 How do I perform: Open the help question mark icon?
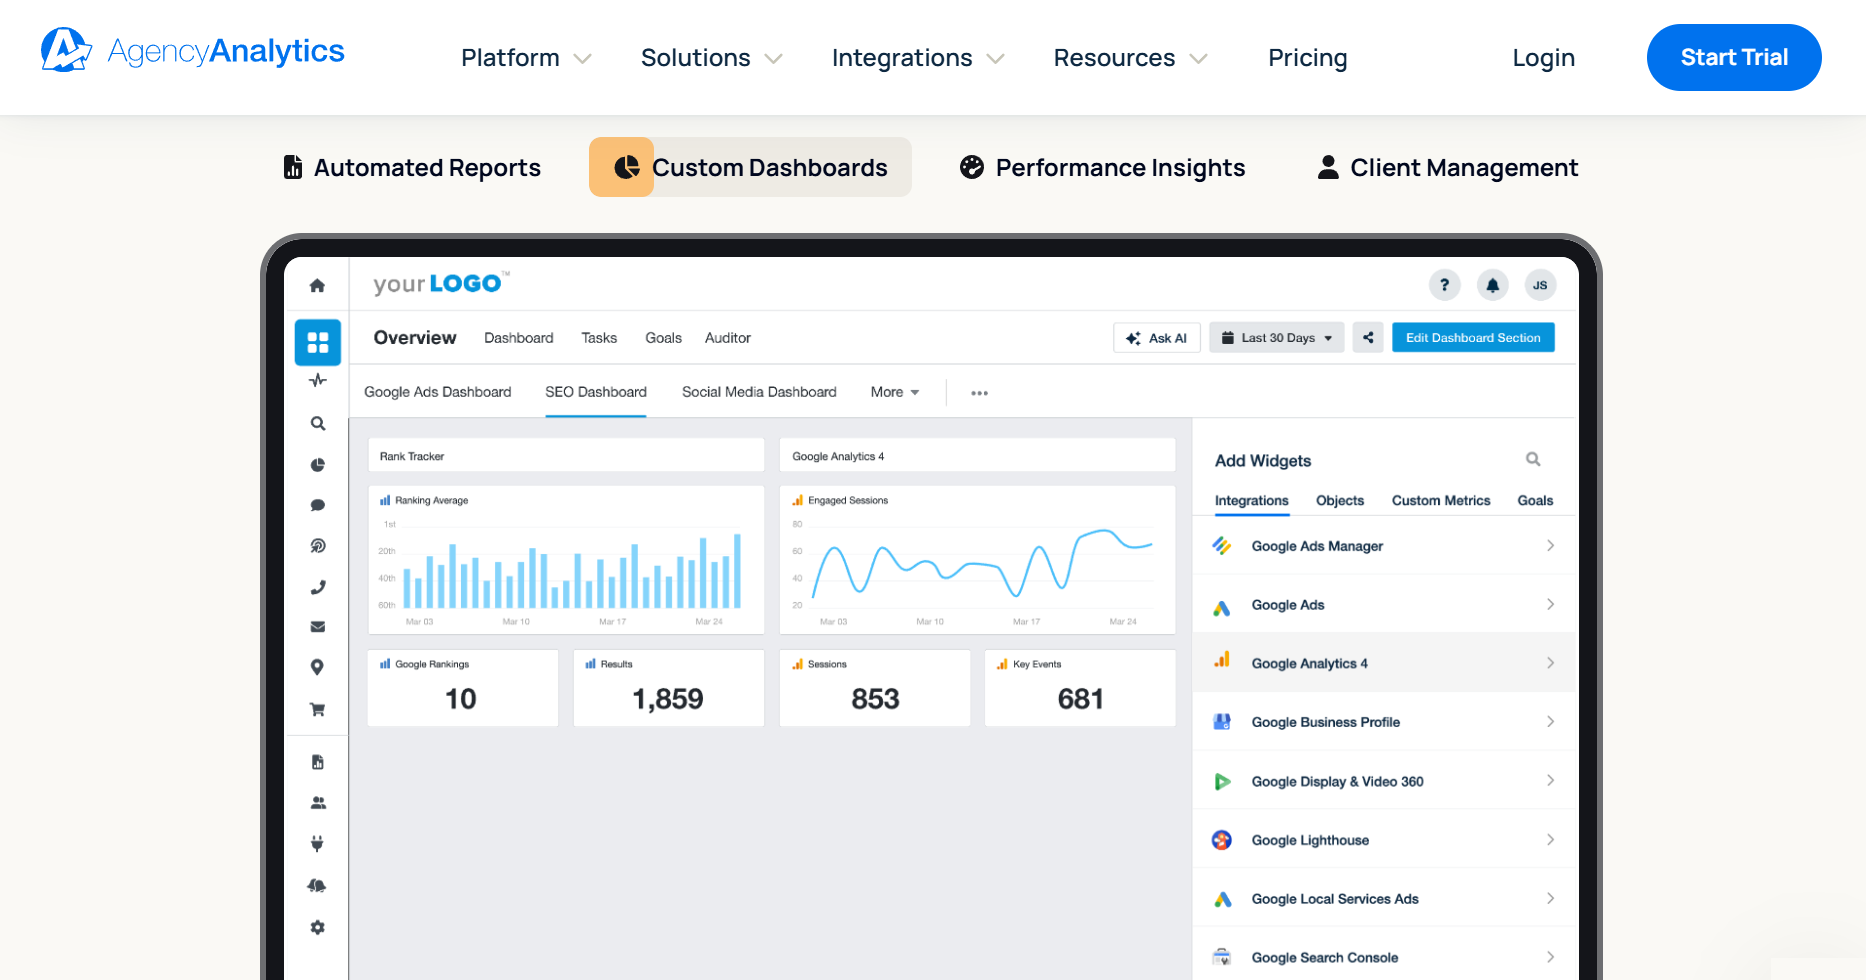tap(1444, 284)
